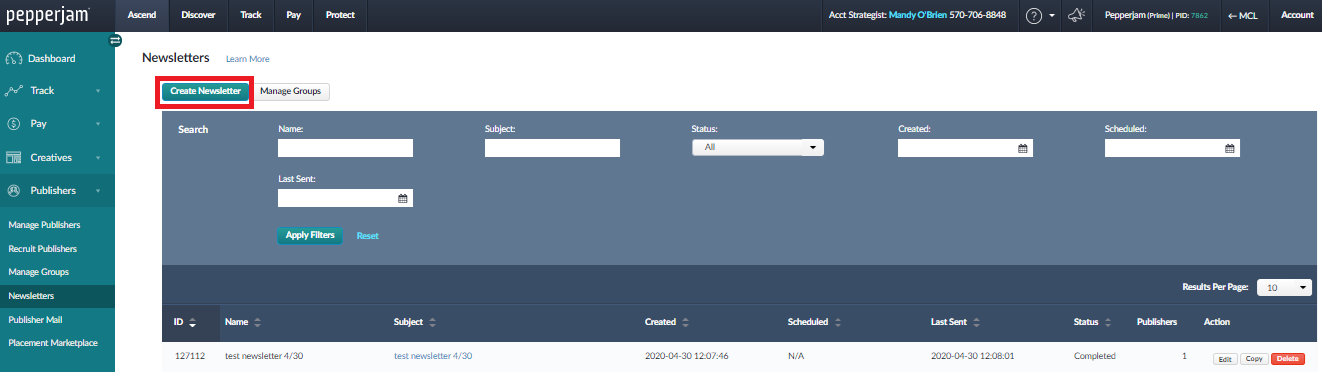Sort the table by the ID column

[192, 322]
